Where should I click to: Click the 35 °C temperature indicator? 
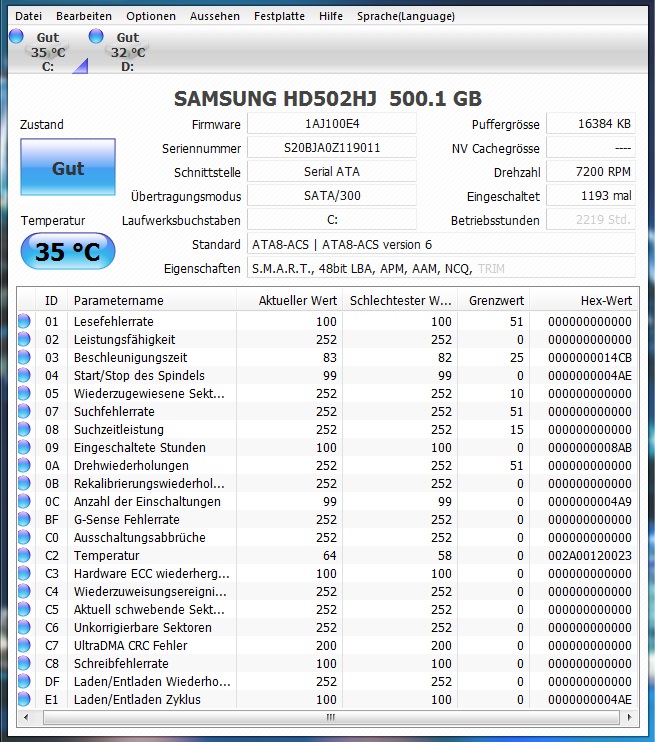coord(68,251)
